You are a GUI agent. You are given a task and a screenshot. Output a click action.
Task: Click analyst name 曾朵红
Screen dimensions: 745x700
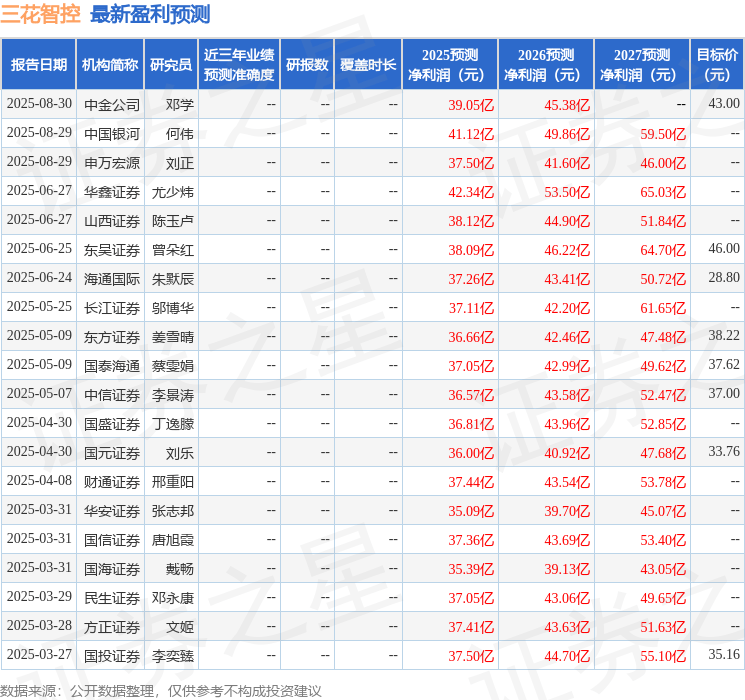tap(173, 249)
